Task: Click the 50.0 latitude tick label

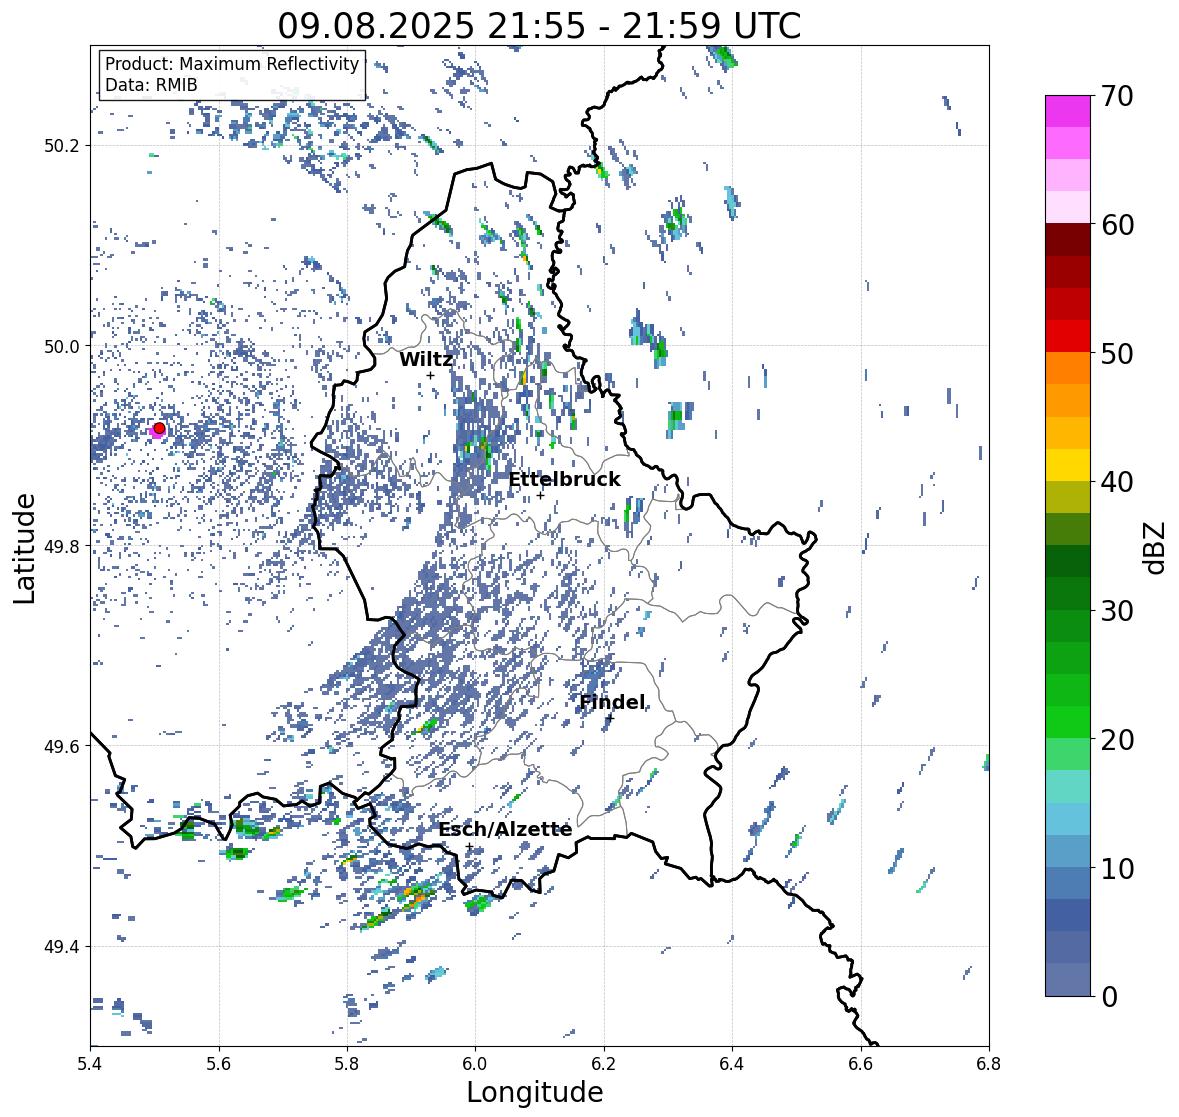Action: pos(62,347)
